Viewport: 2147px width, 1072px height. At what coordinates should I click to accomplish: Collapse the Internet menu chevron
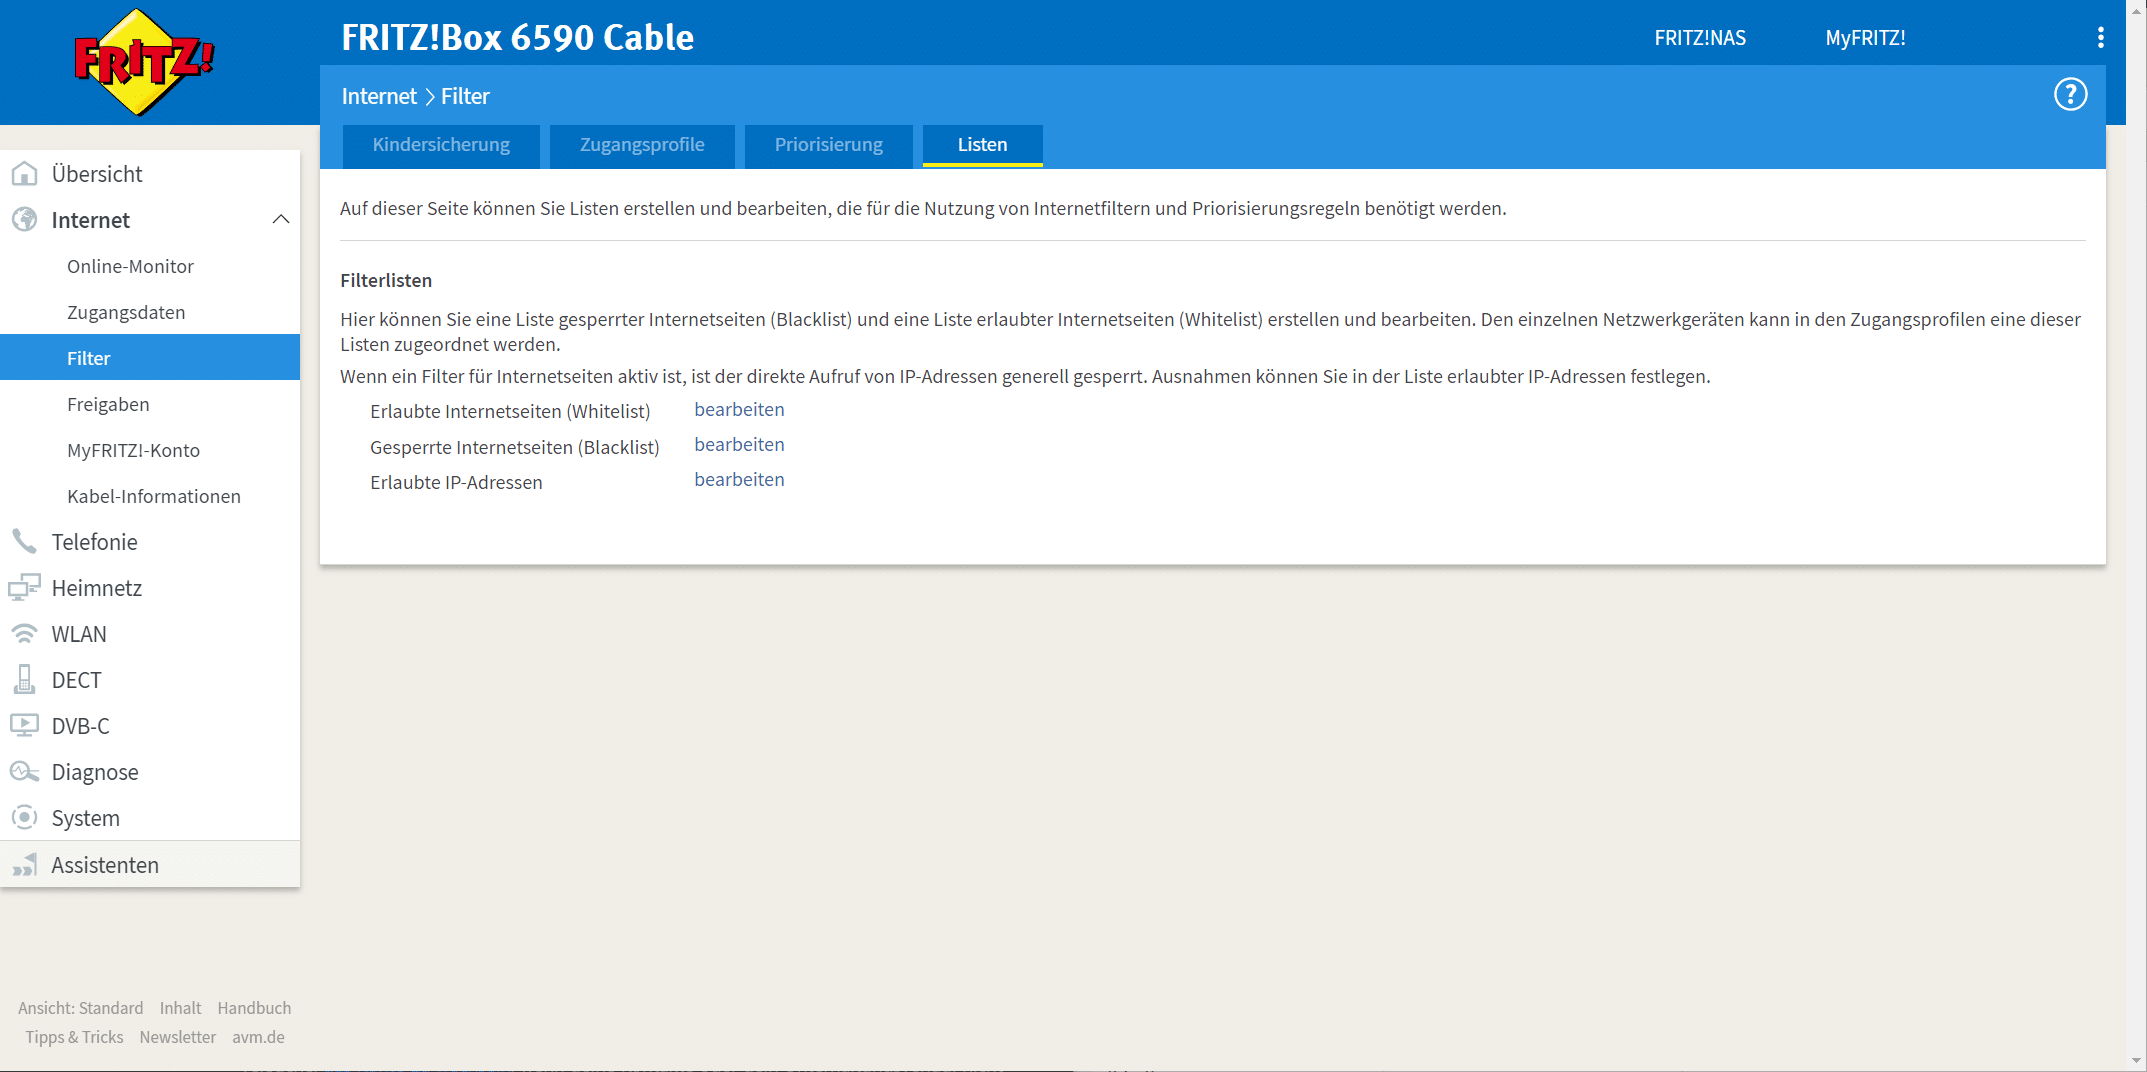(281, 220)
